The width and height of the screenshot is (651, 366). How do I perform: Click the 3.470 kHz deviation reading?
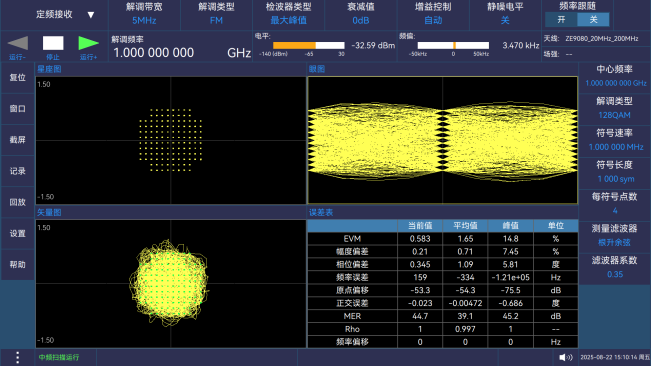(520, 45)
